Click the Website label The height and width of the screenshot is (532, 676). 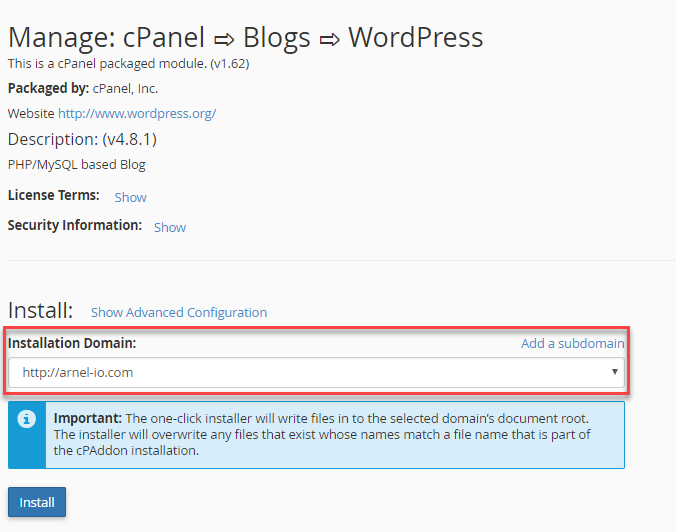point(31,113)
